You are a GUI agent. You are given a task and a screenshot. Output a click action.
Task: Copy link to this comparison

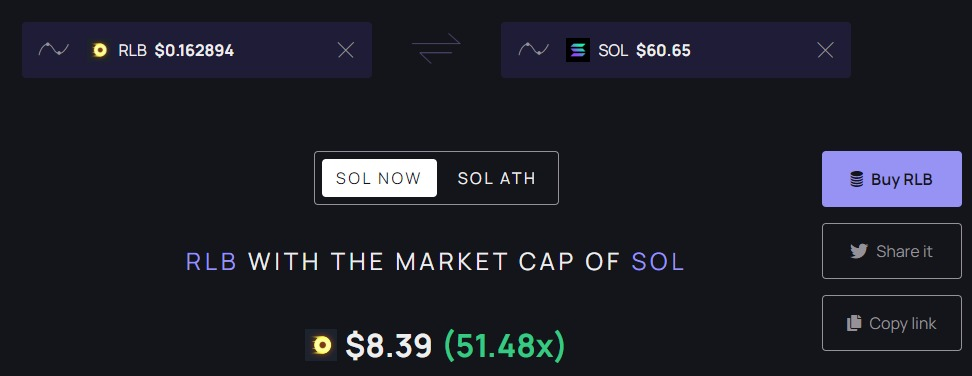pyautogui.click(x=891, y=323)
